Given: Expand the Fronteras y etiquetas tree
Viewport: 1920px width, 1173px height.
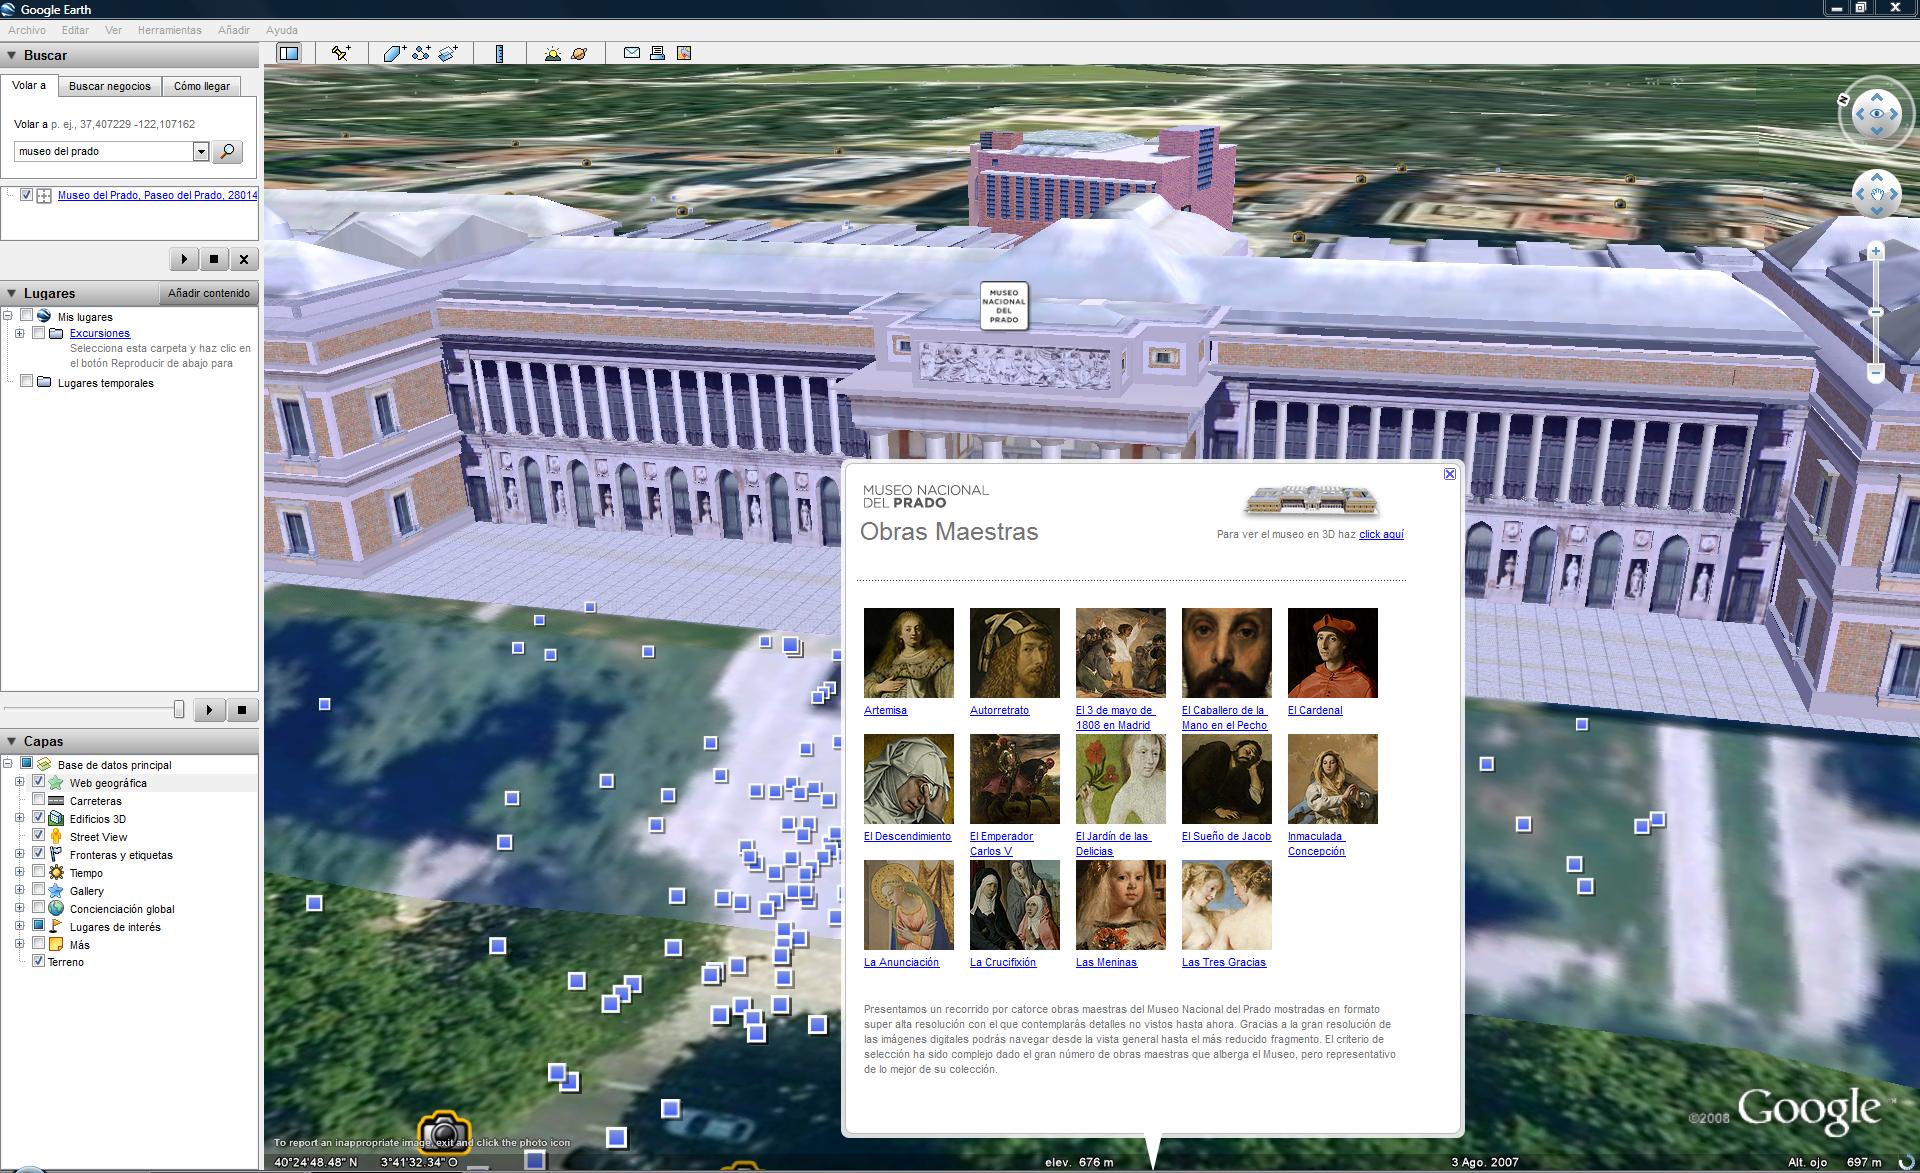Looking at the screenshot, I should pos(19,855).
